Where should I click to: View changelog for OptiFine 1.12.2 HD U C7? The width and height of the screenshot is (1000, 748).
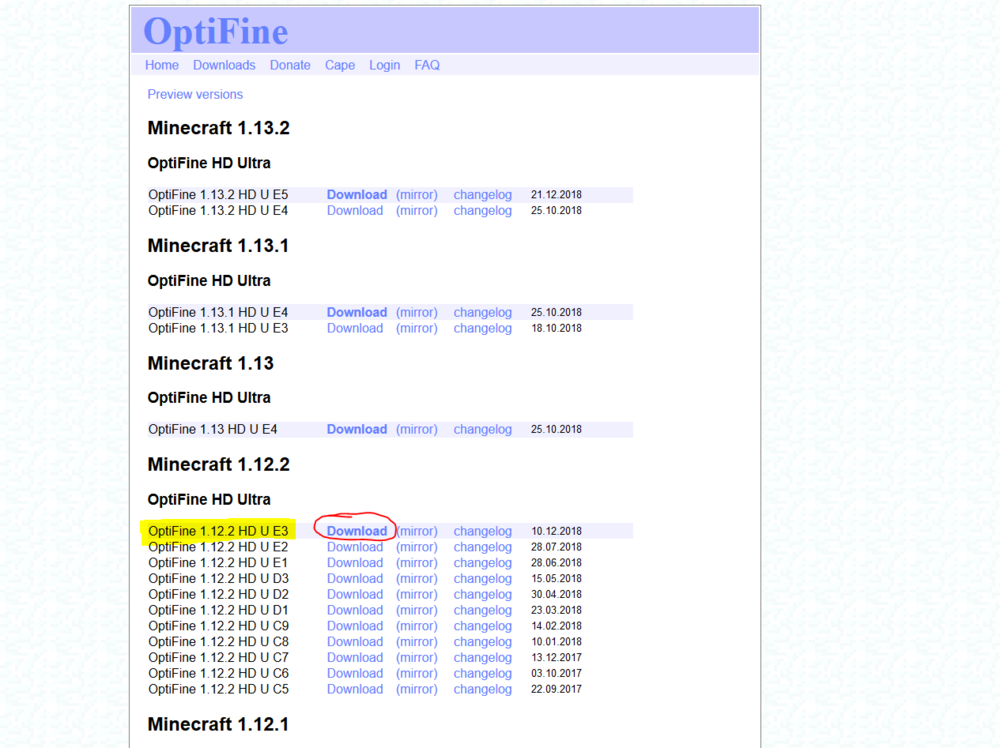pos(482,657)
